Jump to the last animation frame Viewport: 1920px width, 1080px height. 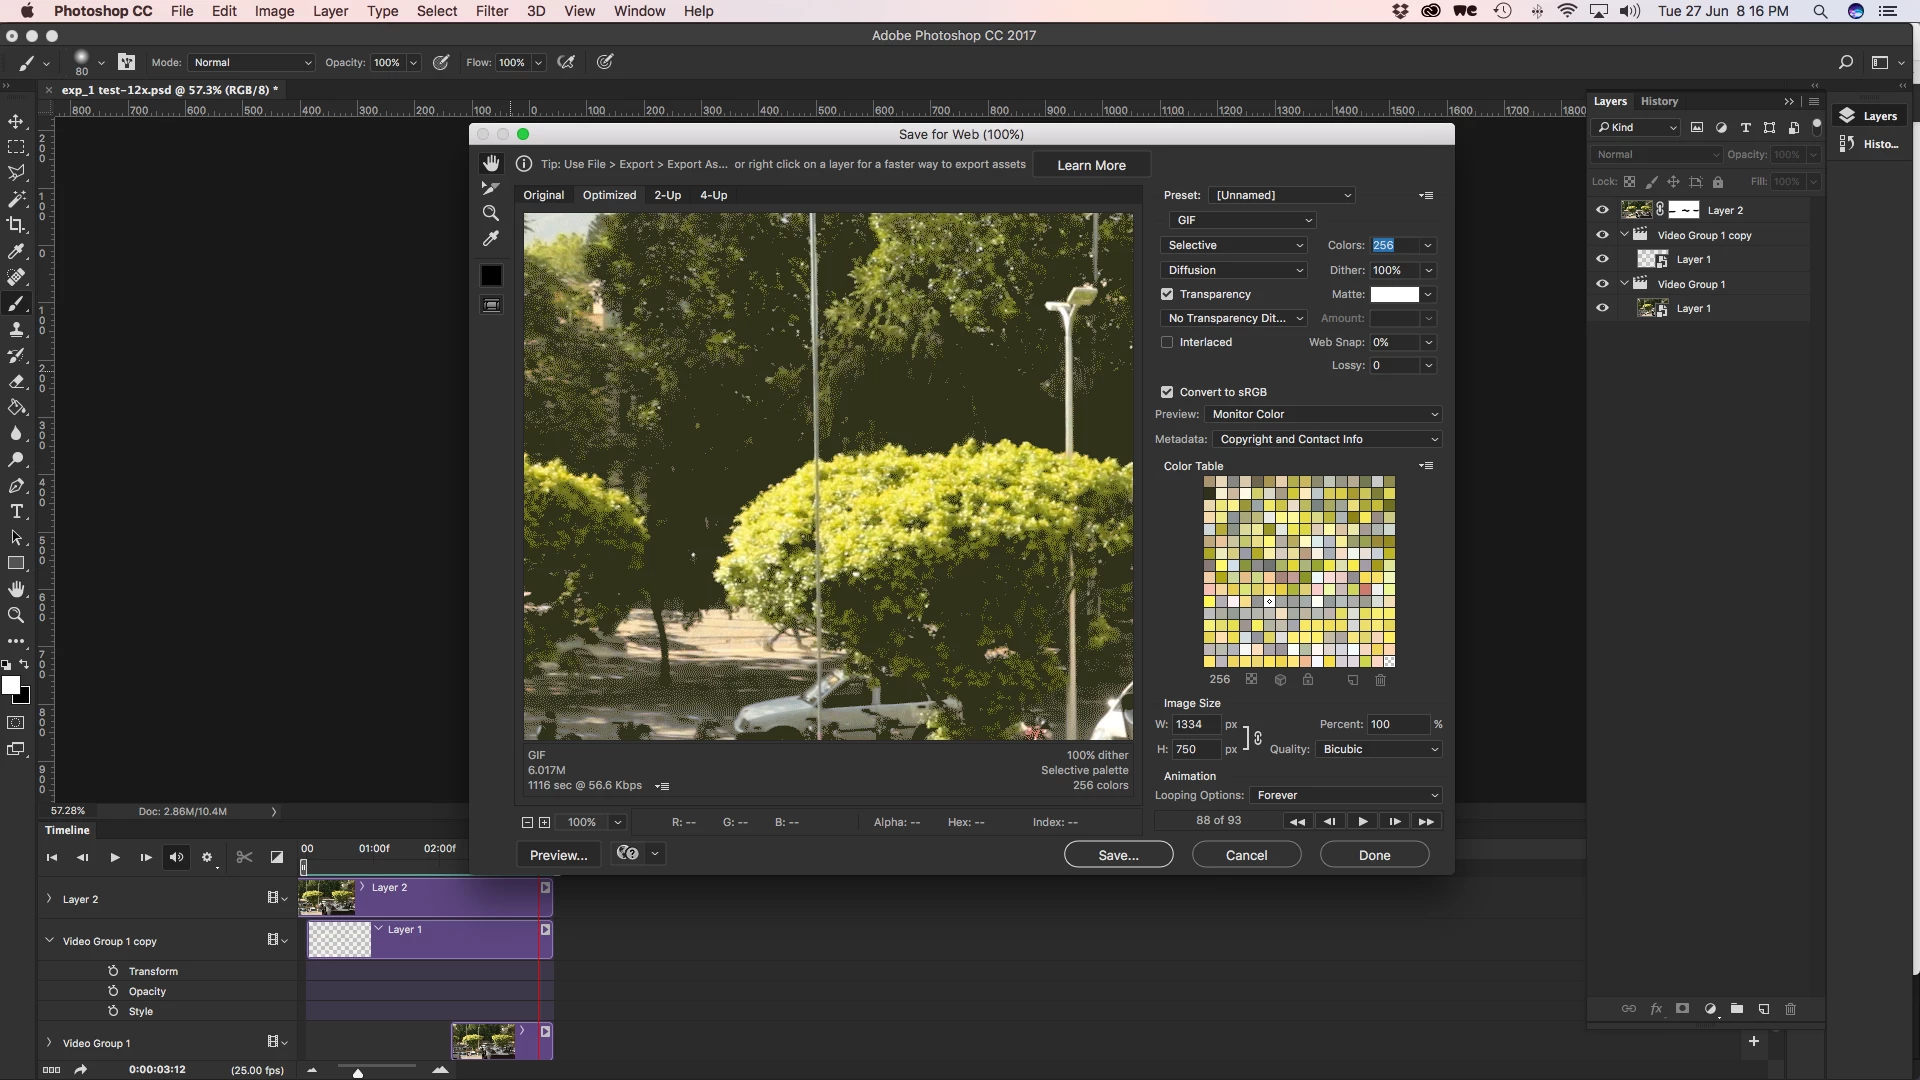tap(1426, 821)
